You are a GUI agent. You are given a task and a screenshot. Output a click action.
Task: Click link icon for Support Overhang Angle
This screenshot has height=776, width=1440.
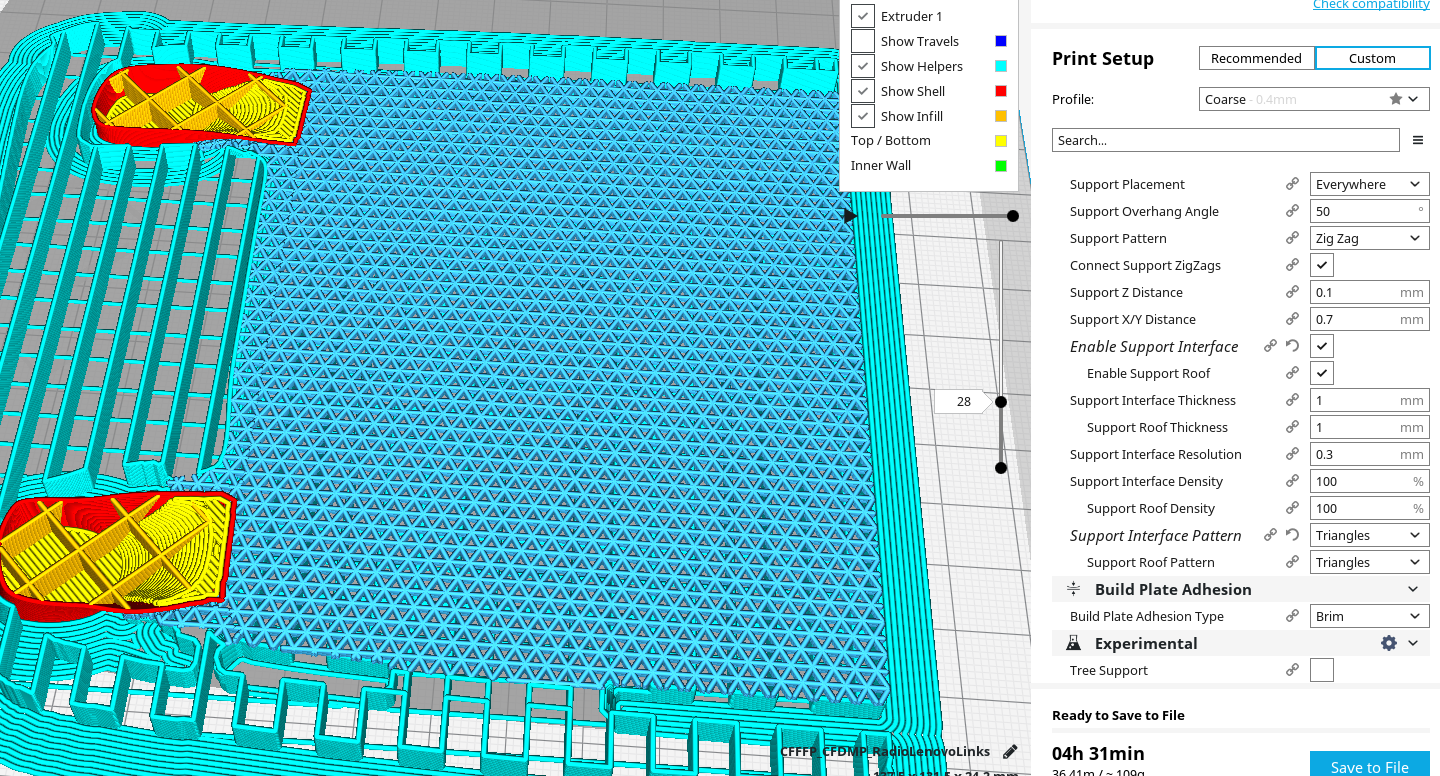(x=1292, y=211)
